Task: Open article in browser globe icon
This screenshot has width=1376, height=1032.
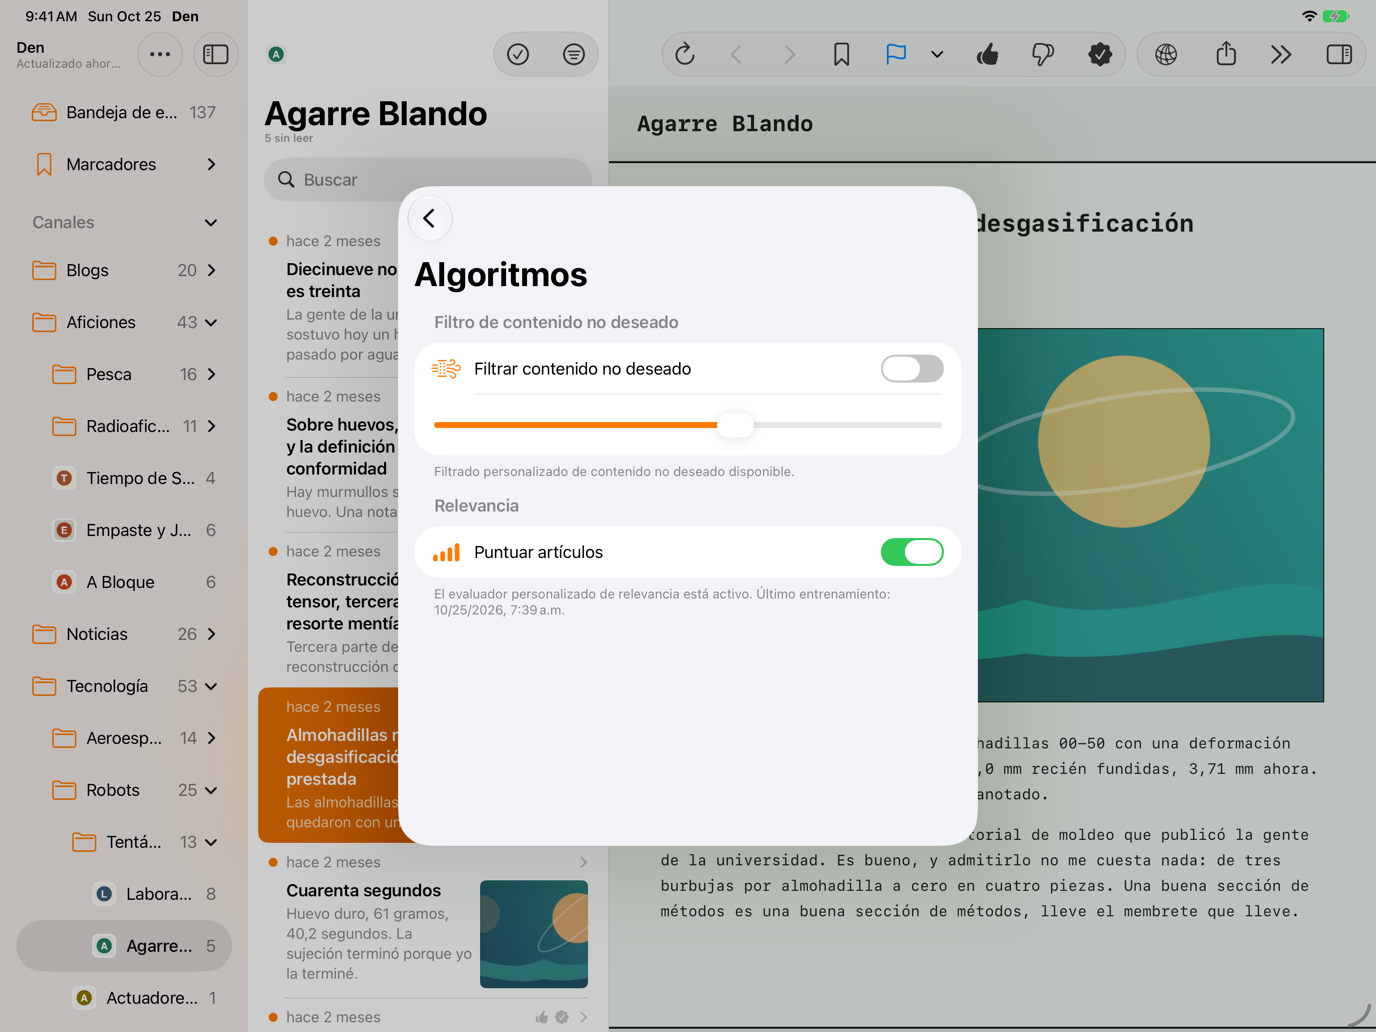Action: click(x=1166, y=55)
